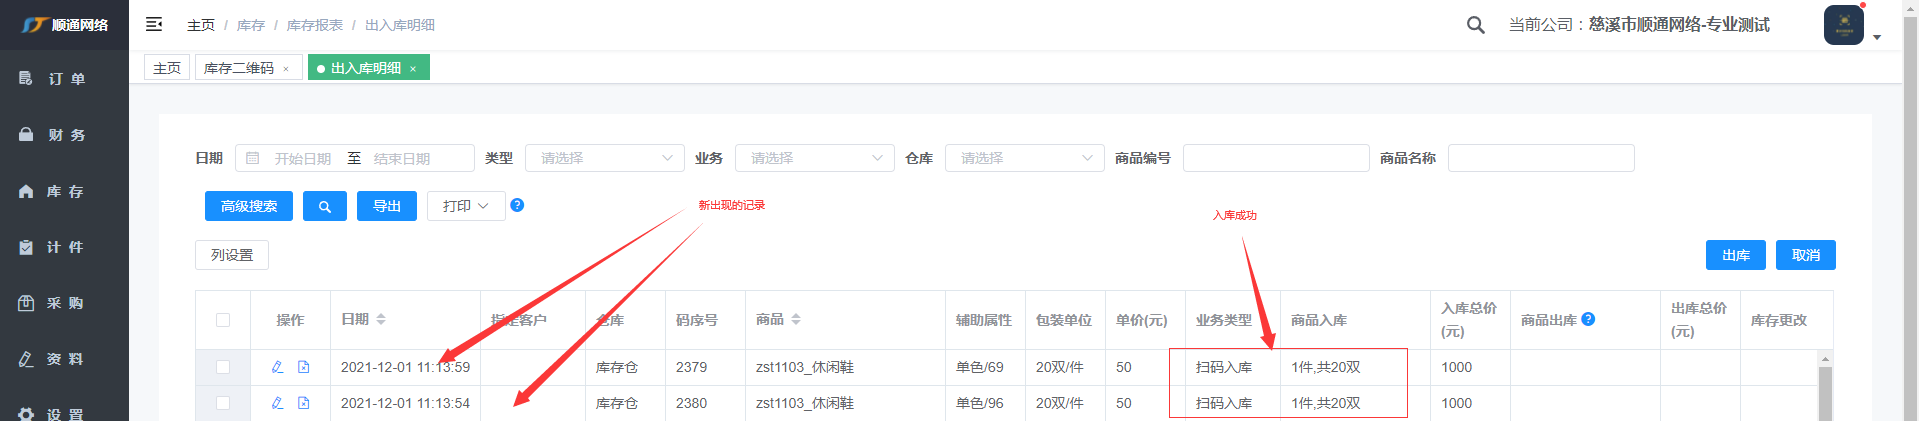Screen dimensions: 1919x421
Task: Click help icon next to 商品出库 header
Action: click(x=1588, y=319)
